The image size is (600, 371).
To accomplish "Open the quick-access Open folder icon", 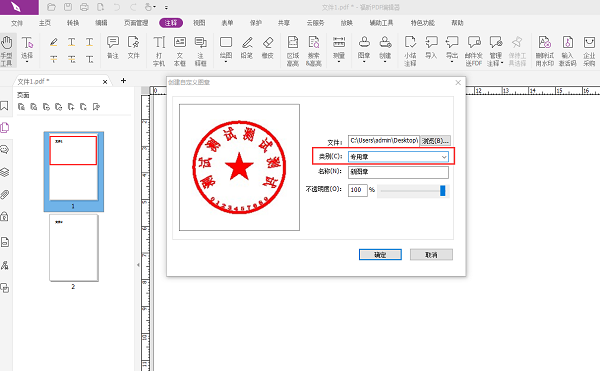I will click(51, 7).
